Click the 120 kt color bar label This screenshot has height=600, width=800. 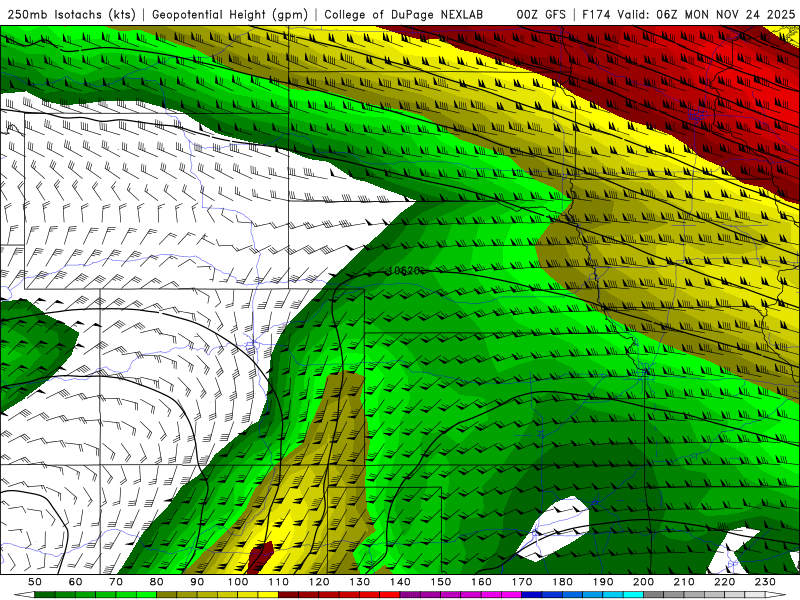[x=319, y=582]
